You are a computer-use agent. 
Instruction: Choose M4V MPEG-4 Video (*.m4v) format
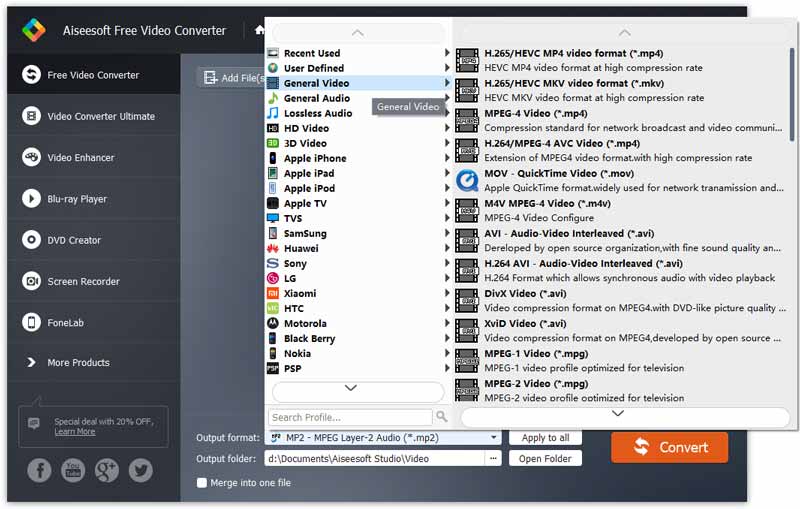[x=621, y=211]
